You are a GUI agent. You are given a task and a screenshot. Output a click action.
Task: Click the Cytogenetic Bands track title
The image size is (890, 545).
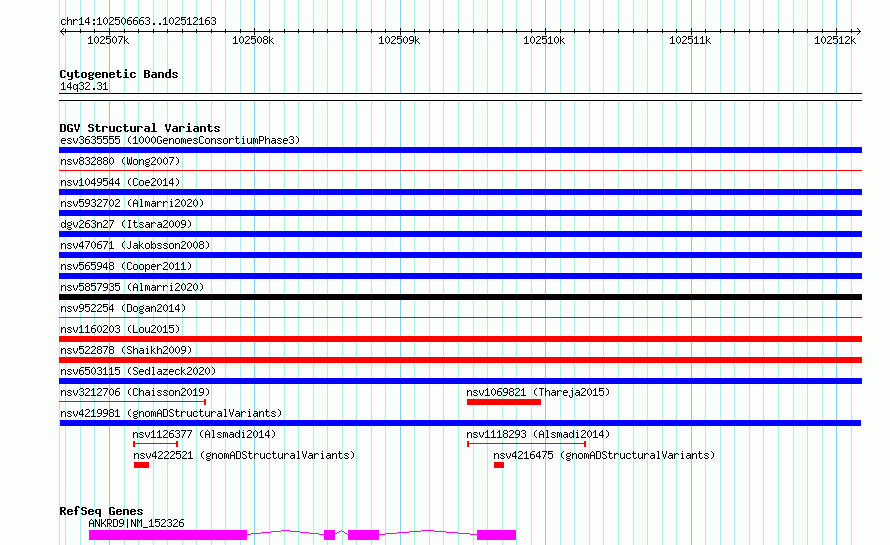119,74
